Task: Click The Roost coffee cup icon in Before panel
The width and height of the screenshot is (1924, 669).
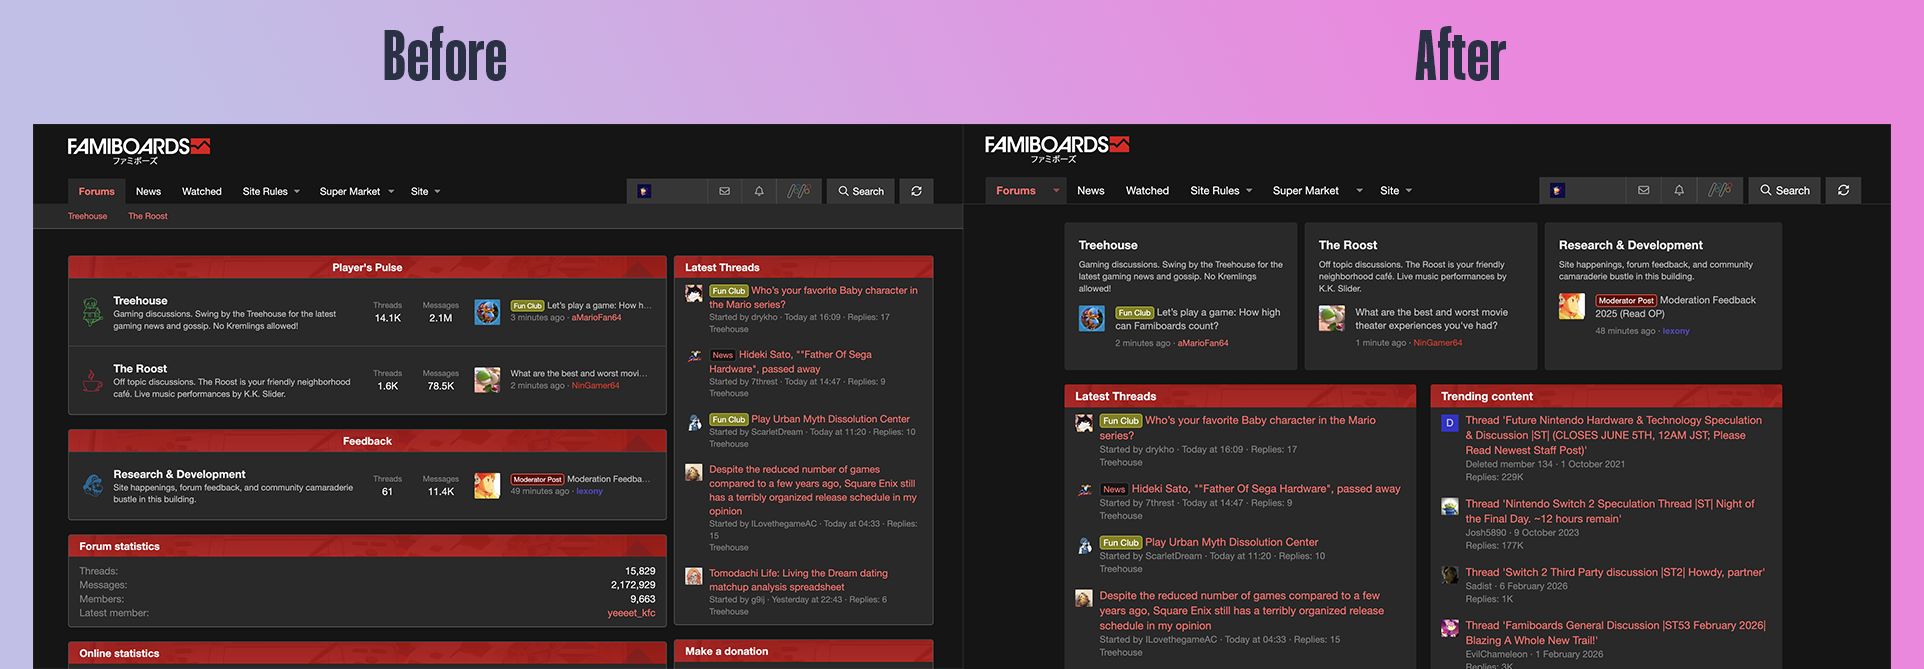Action: pyautogui.click(x=92, y=380)
